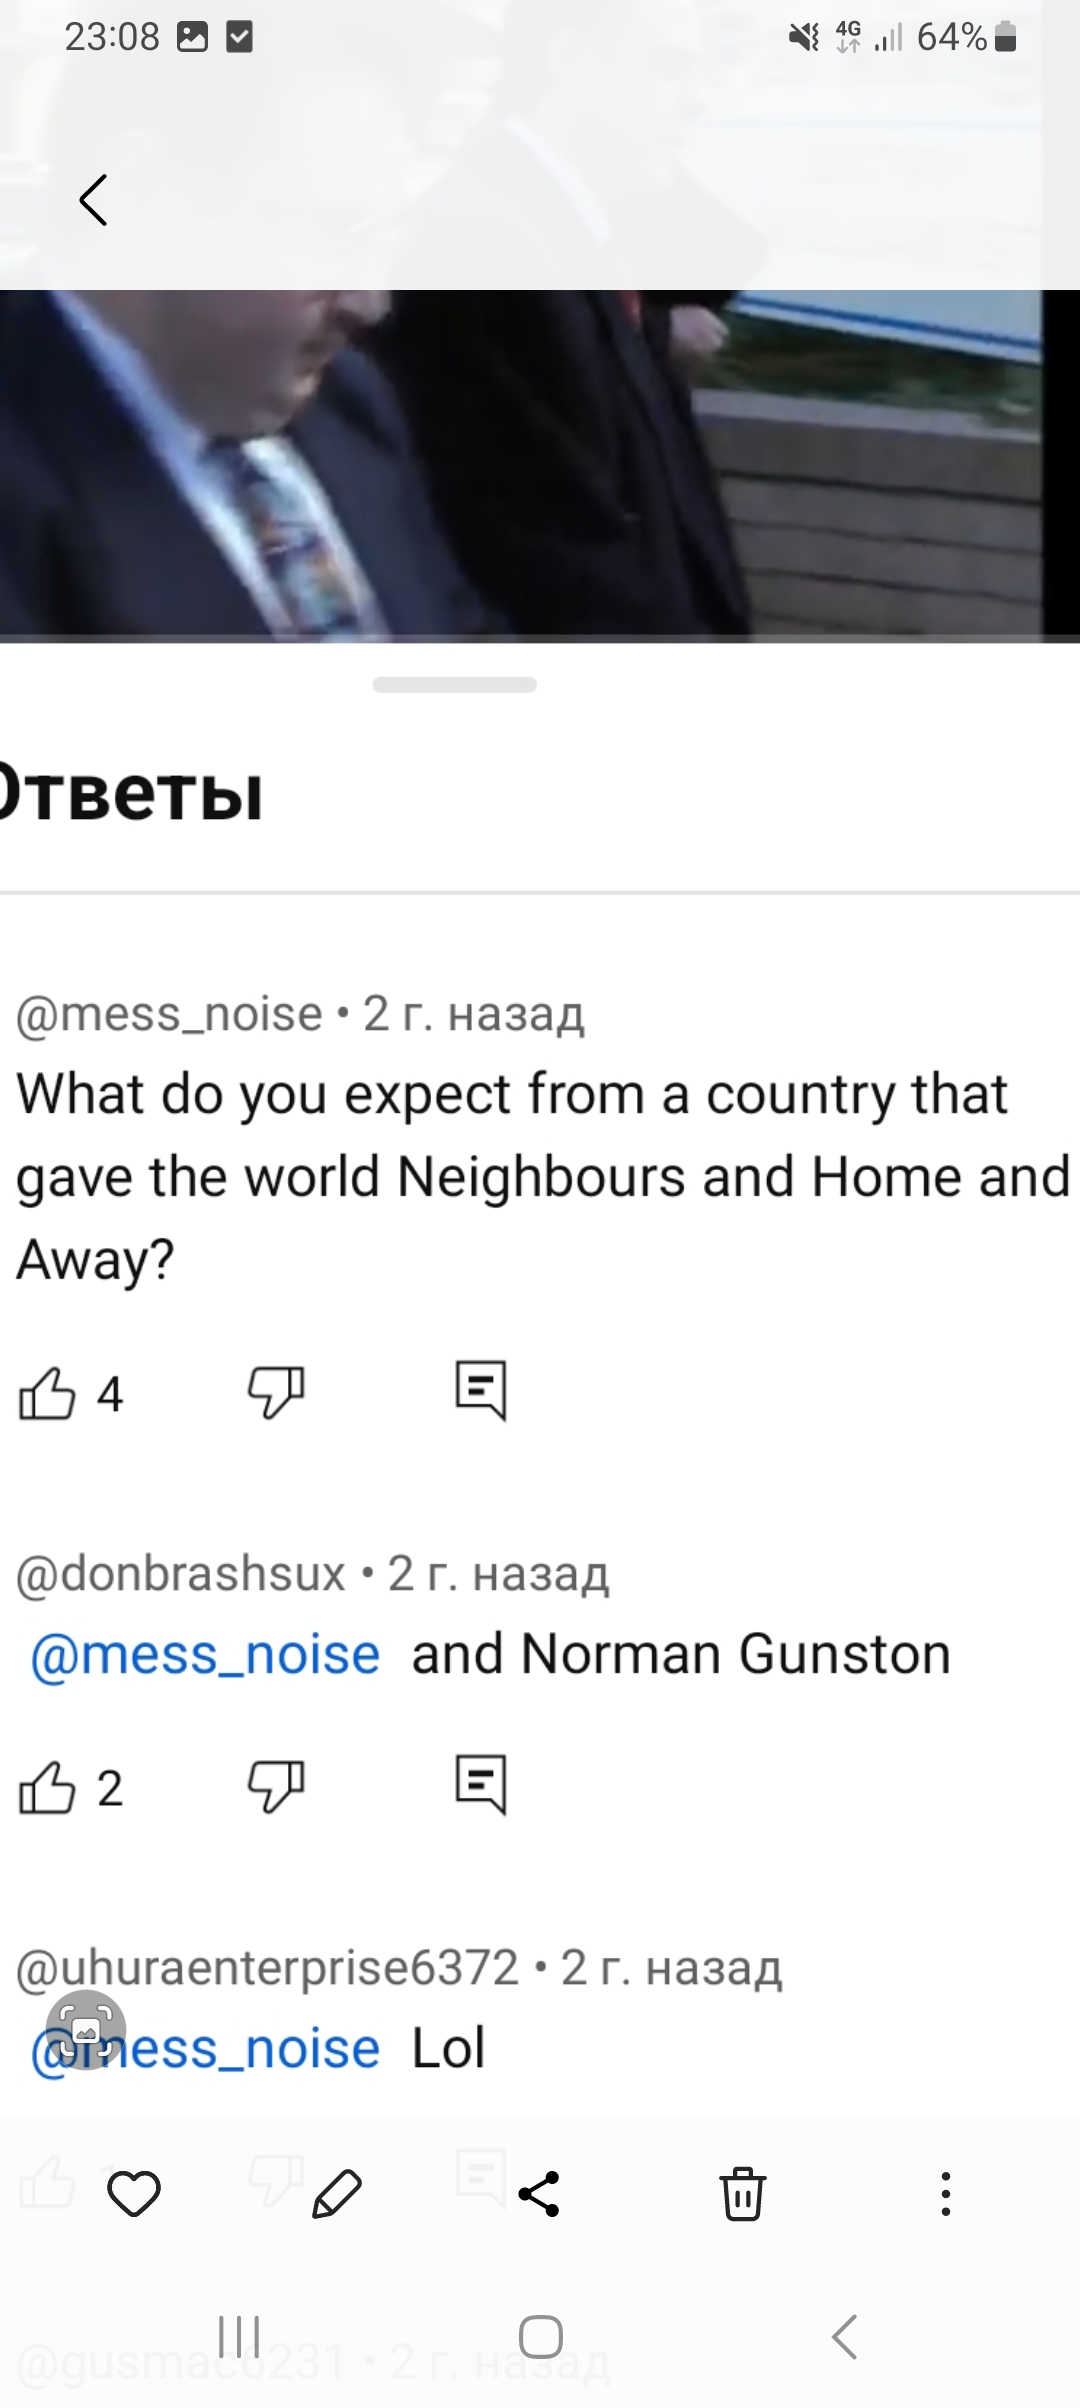Reply to the @mess_noise comment

coord(481,1390)
